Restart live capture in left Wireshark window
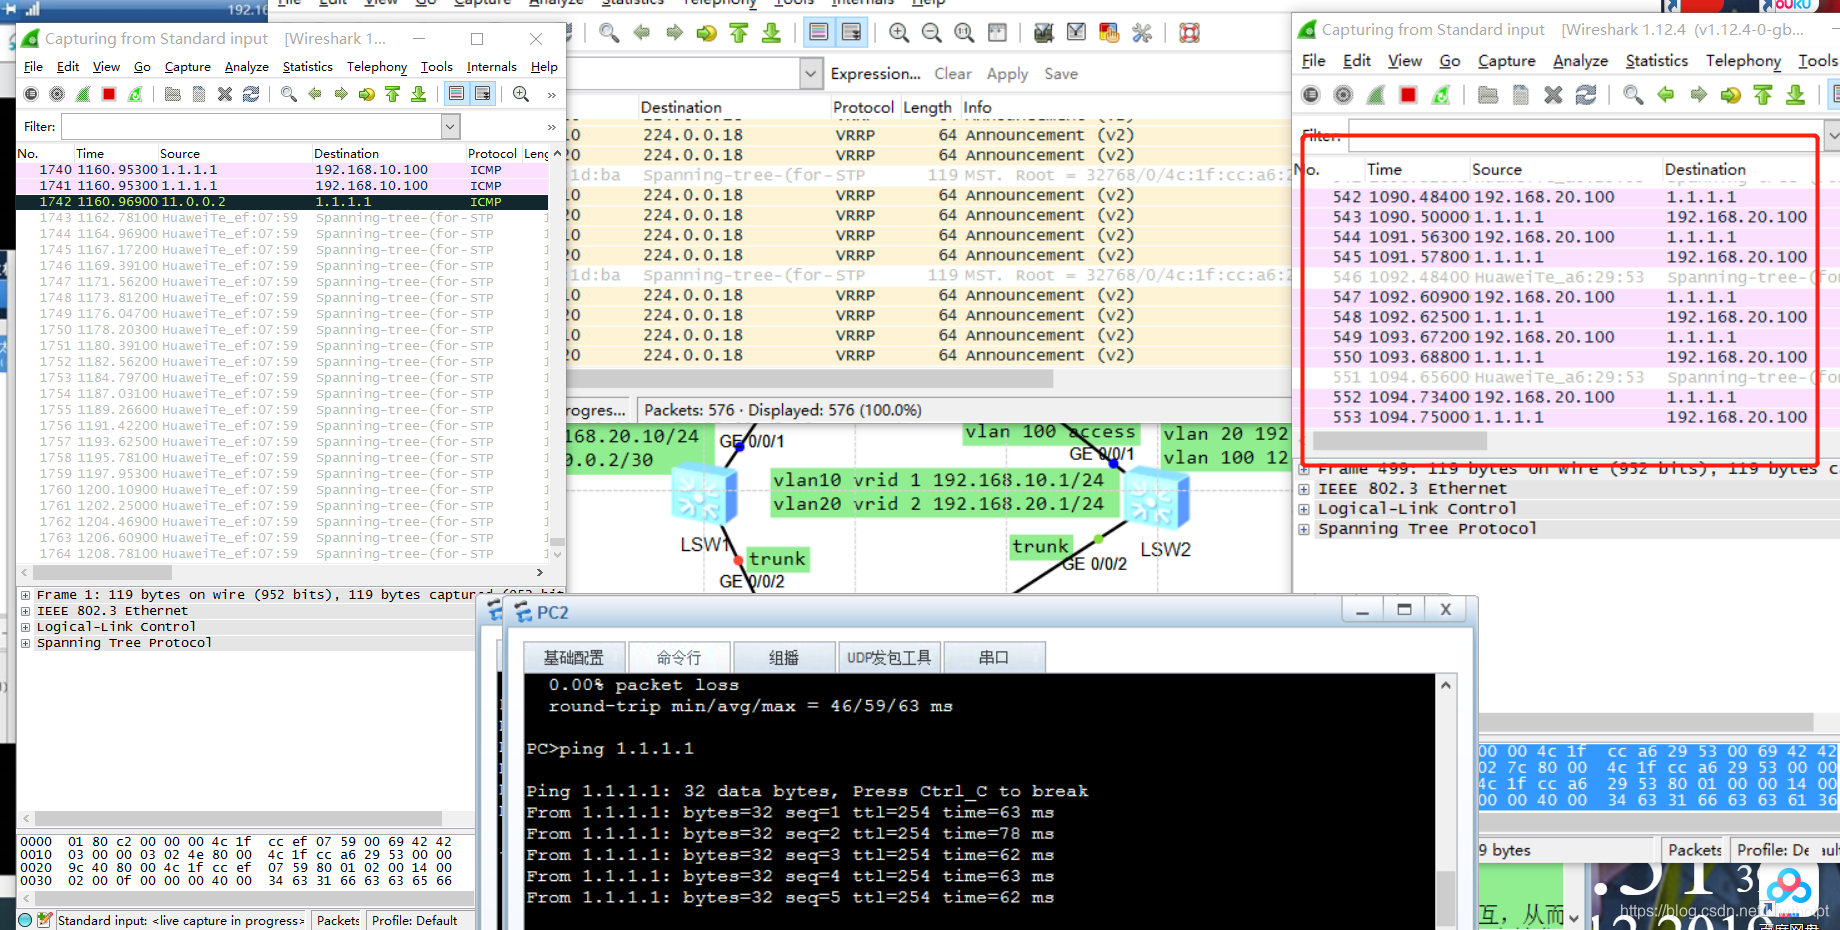Viewport: 1840px width, 930px height. (135, 94)
